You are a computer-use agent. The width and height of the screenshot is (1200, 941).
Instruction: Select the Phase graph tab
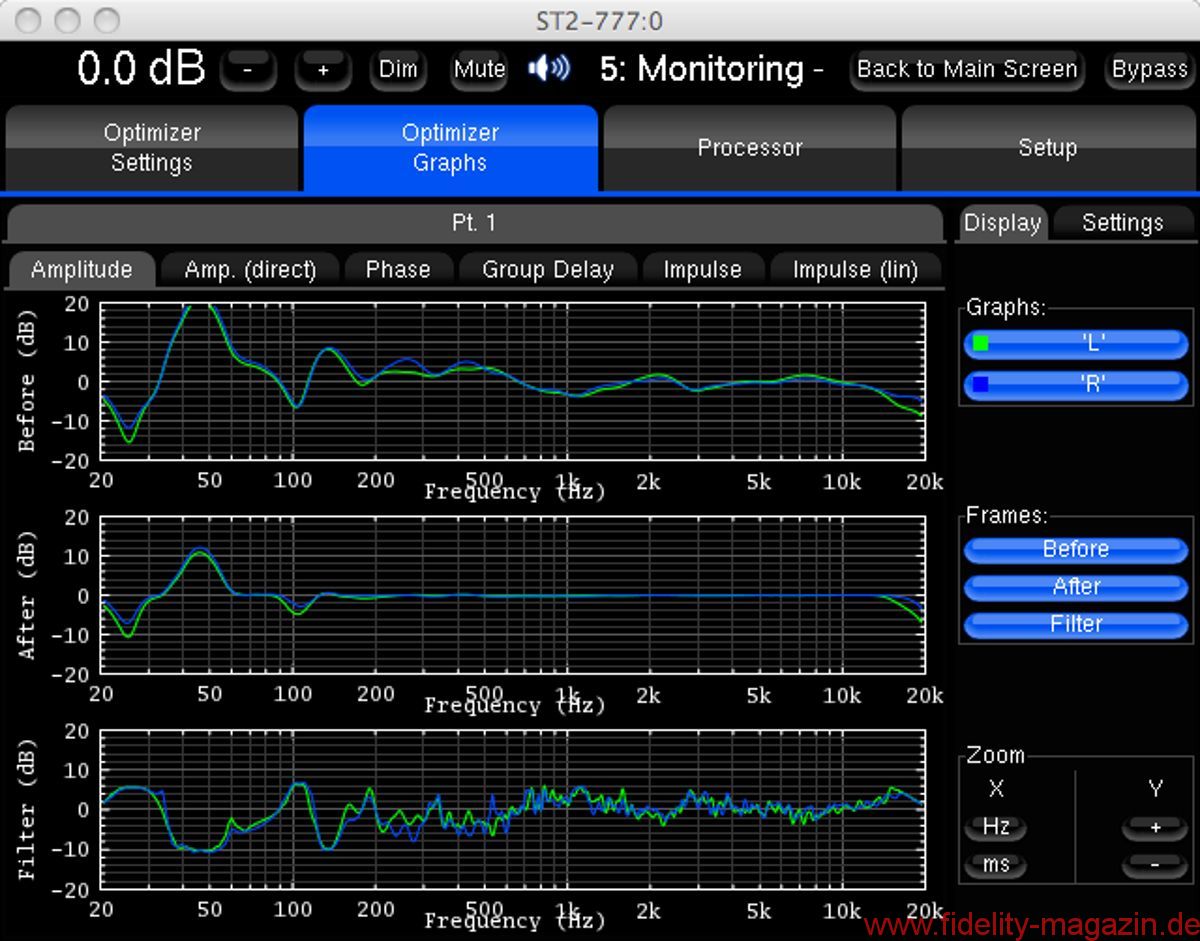pyautogui.click(x=398, y=270)
